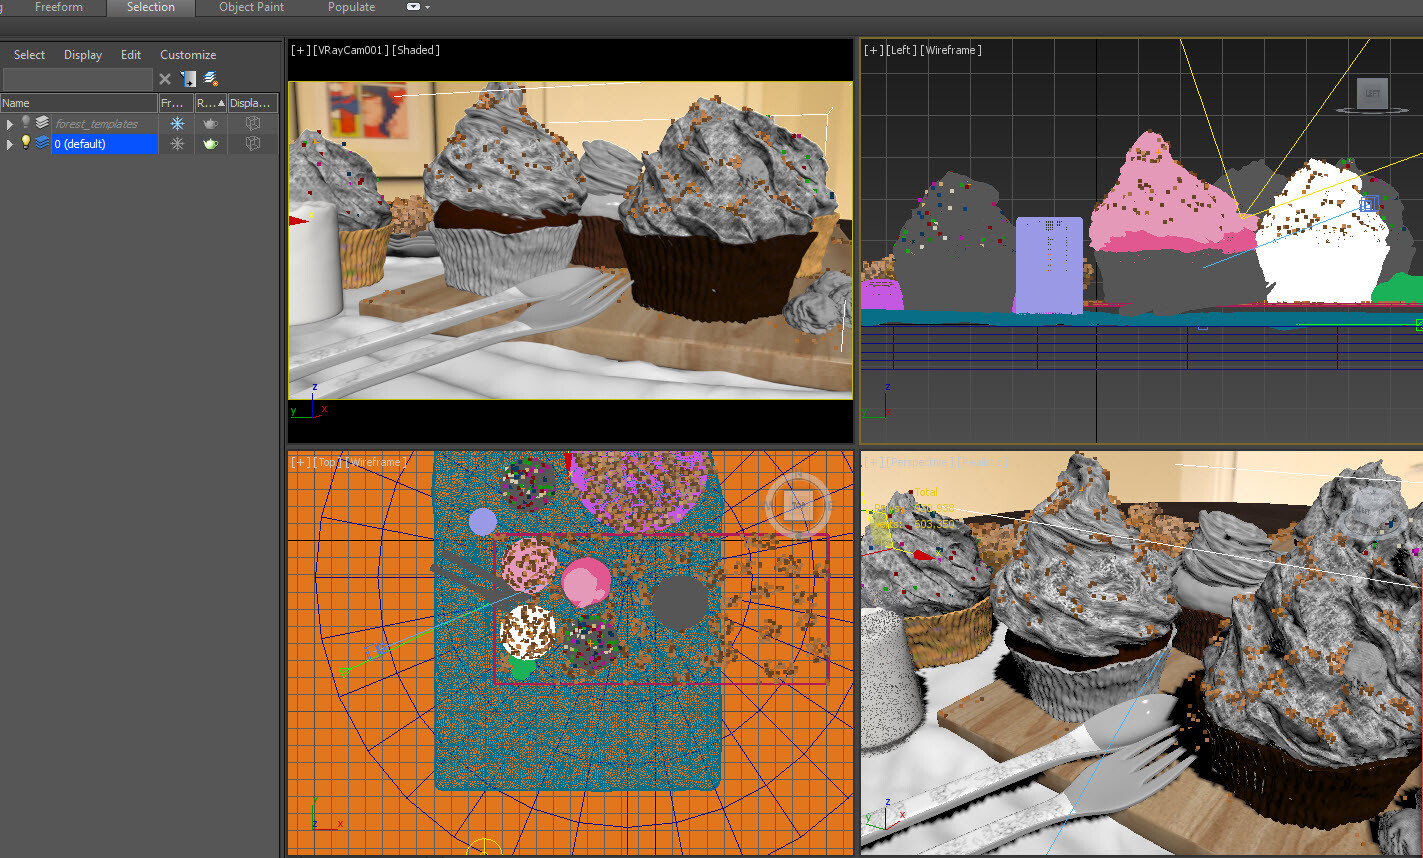Click the 0 (default) layer stack icon
Viewport: 1423px width, 858px height.
point(42,143)
